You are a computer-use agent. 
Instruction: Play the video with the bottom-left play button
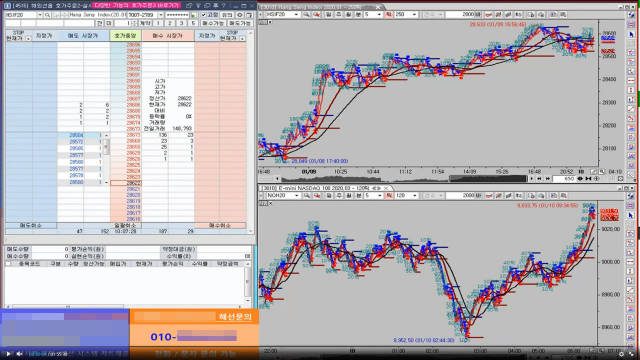8,354
